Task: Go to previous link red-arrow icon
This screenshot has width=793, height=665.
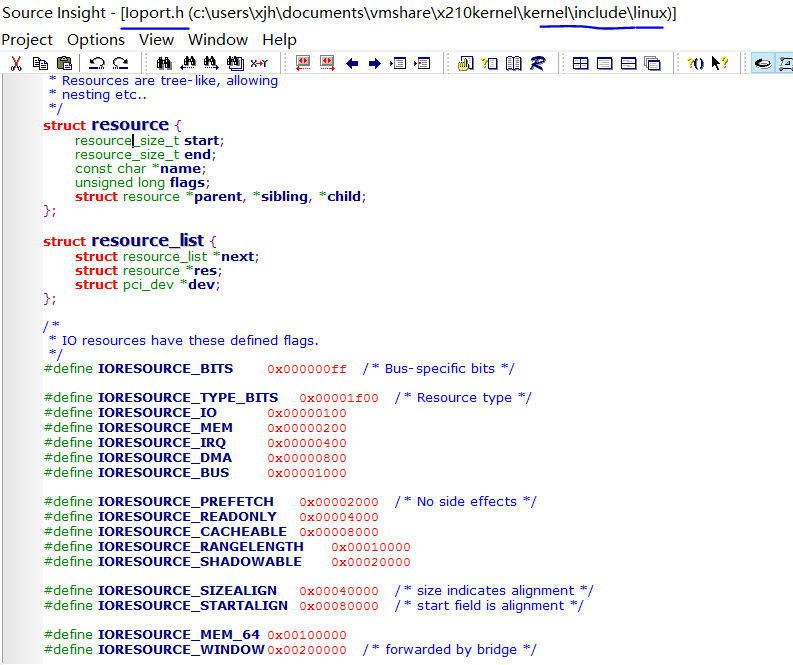Action: click(303, 63)
